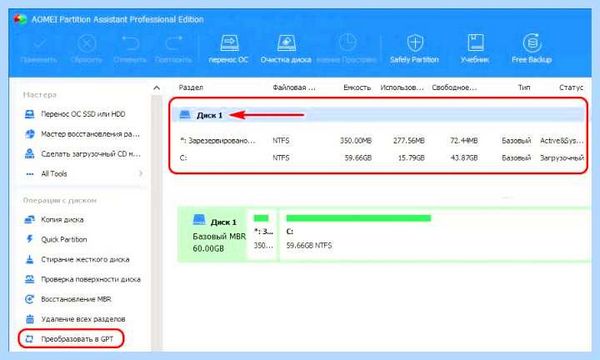
Task: Open the Учебник tutorial icon
Action: click(475, 49)
